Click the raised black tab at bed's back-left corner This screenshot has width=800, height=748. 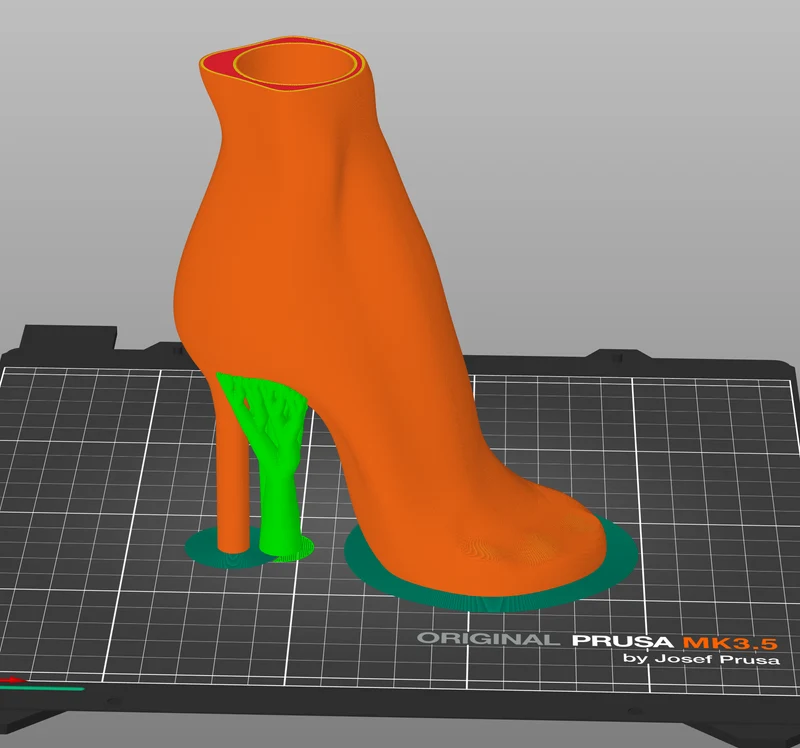[x=70, y=337]
